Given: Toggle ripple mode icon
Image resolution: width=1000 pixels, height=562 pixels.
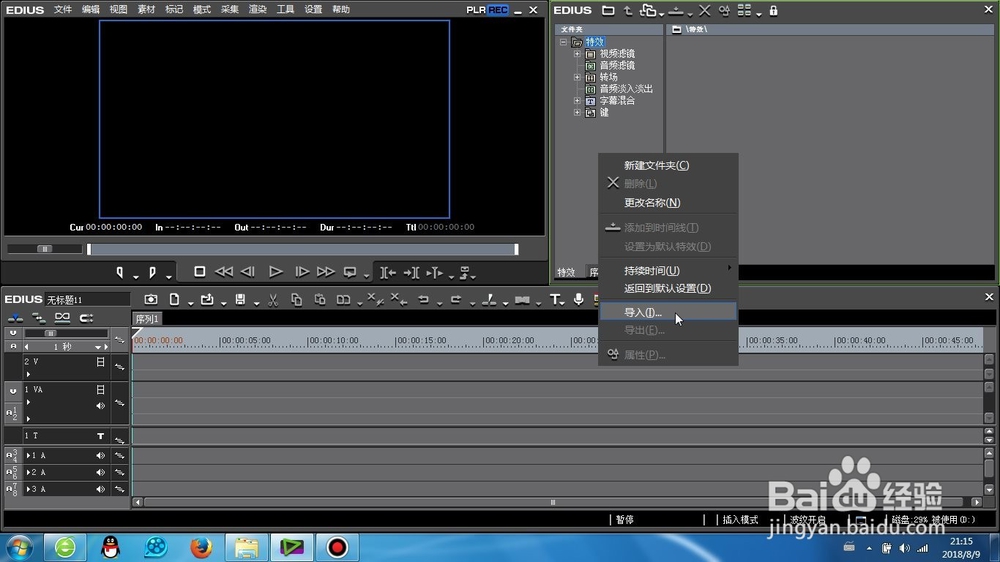Looking at the screenshot, I should pos(39,318).
